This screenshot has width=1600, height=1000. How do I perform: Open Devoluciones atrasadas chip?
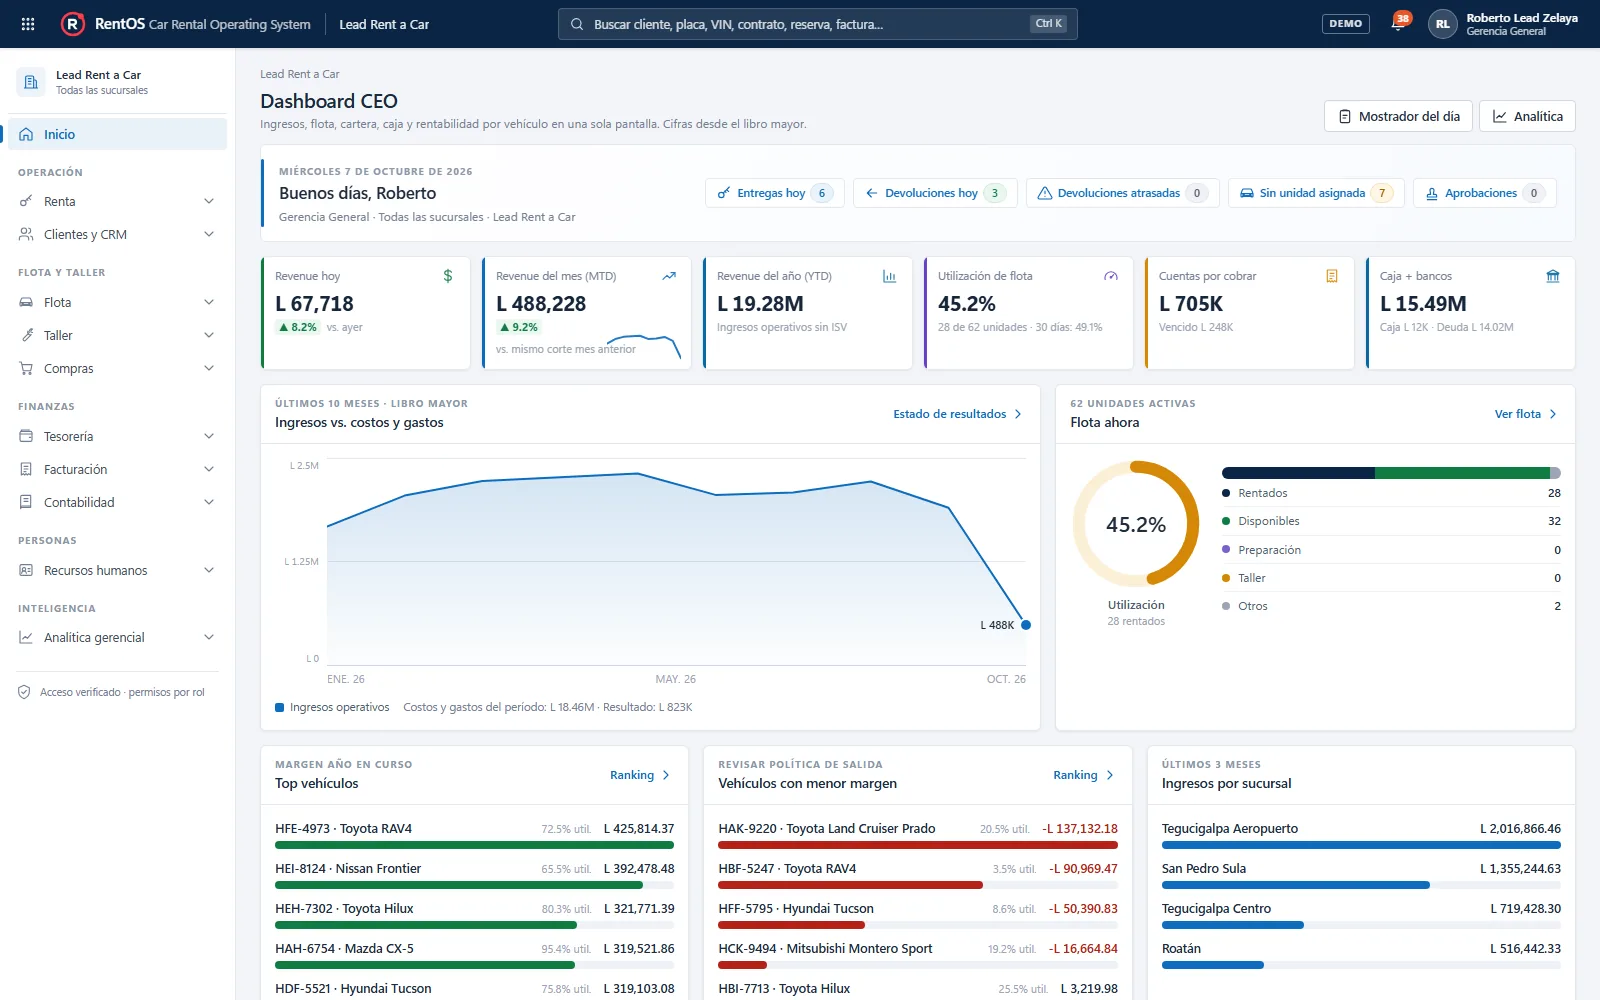tap(1123, 193)
